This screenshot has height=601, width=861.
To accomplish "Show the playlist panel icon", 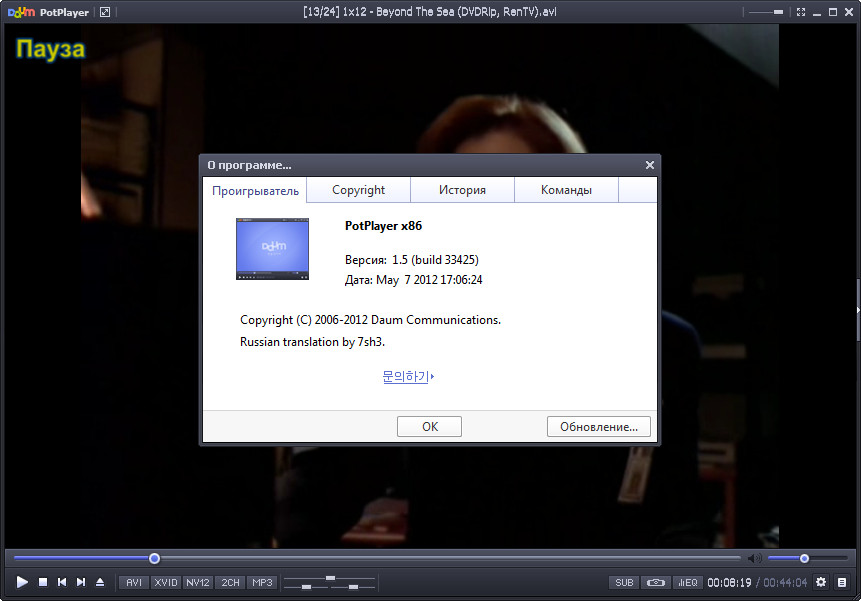I will point(843,582).
